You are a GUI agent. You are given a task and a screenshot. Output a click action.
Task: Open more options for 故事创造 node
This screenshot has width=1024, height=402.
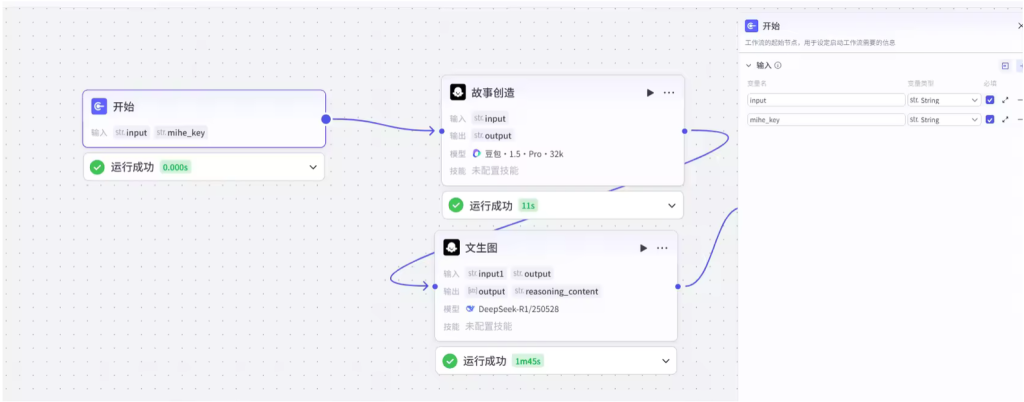pyautogui.click(x=669, y=93)
